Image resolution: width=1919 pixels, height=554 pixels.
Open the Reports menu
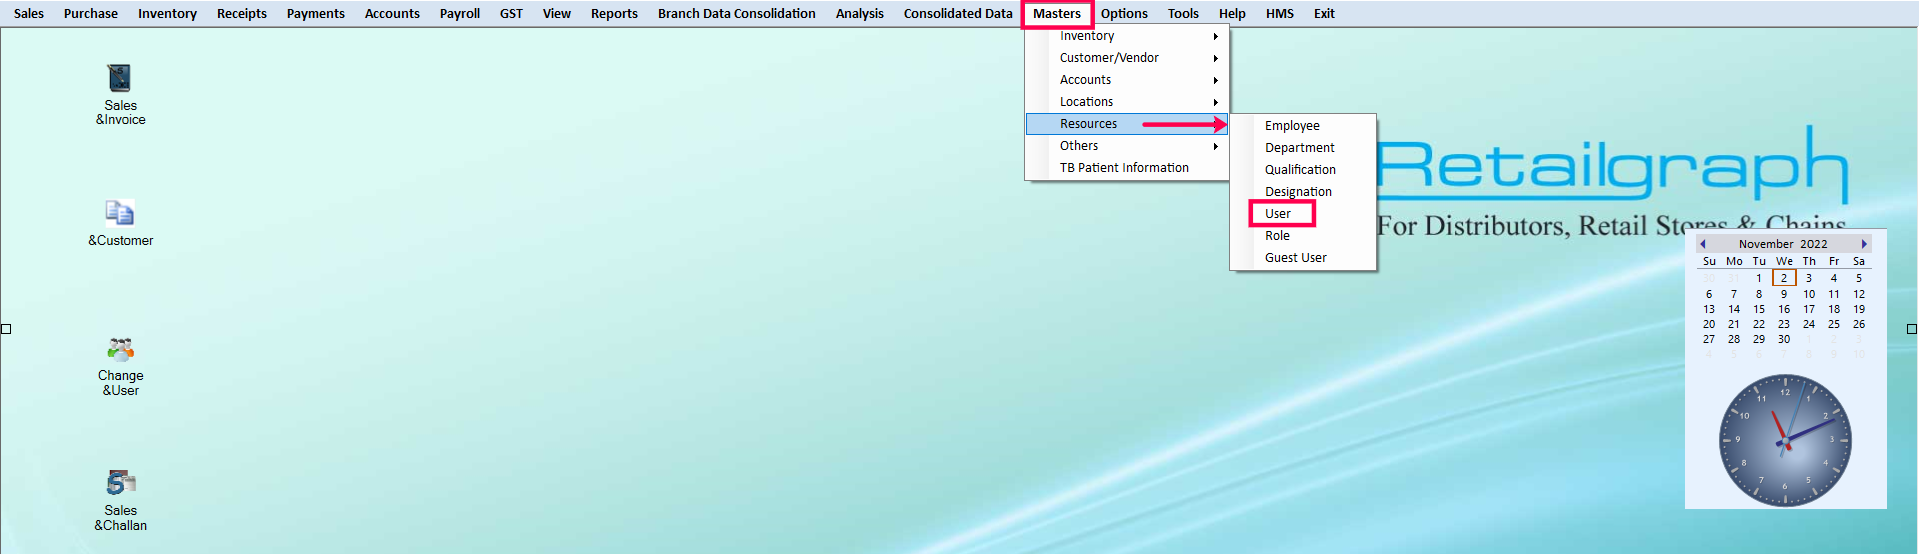pyautogui.click(x=614, y=13)
